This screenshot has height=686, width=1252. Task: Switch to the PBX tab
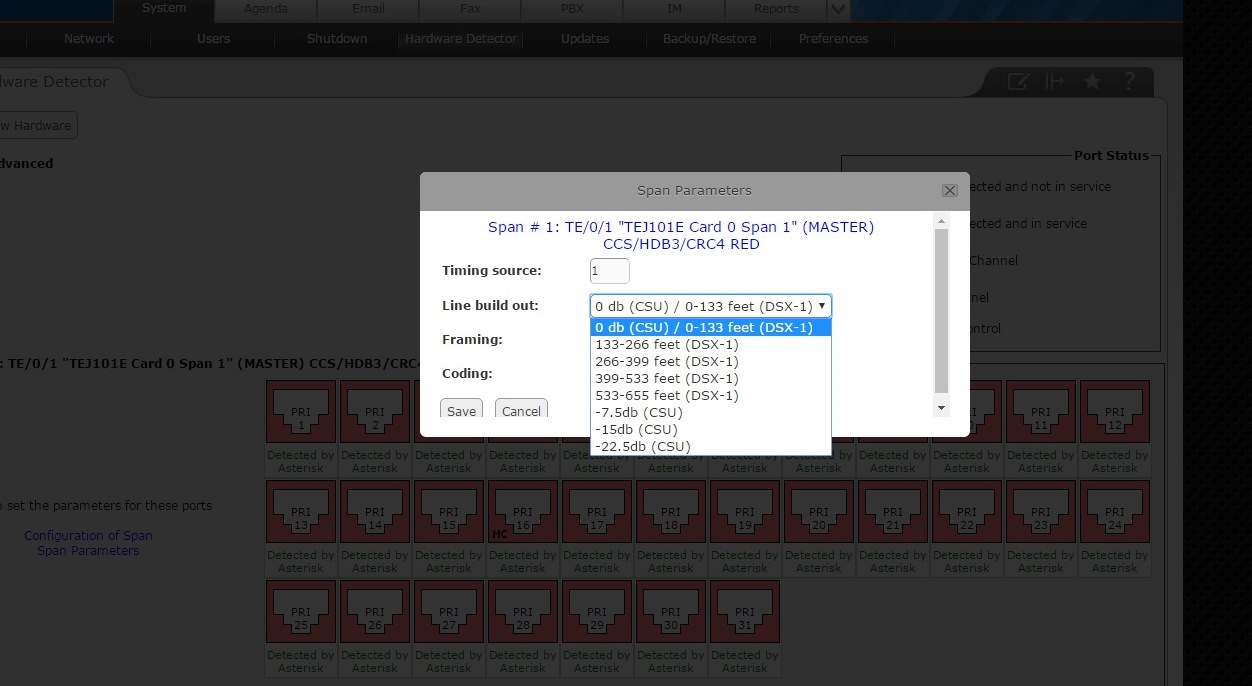coord(573,9)
